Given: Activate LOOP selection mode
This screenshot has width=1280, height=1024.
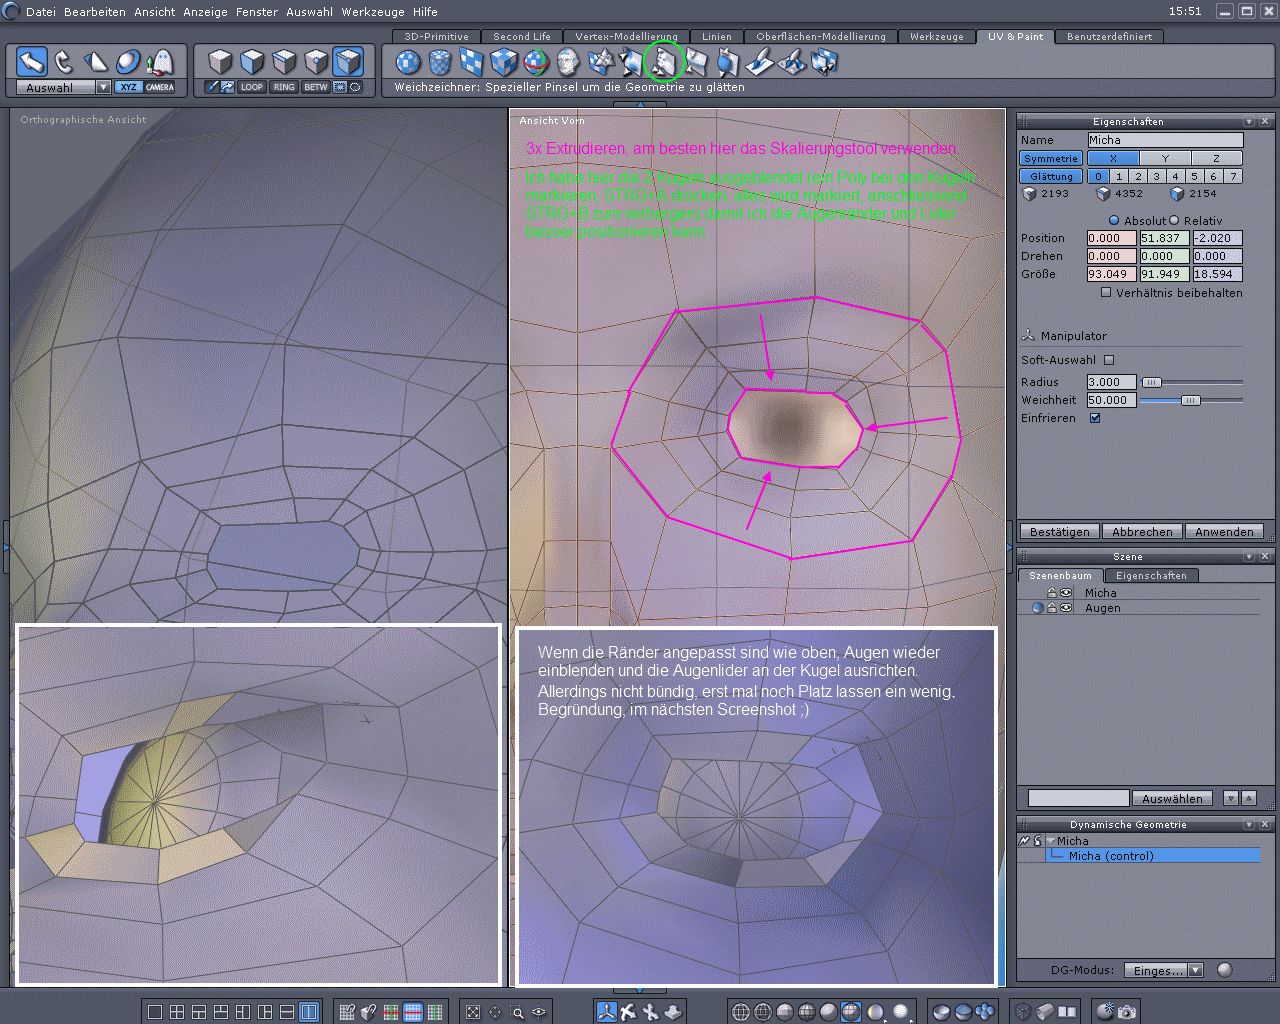Looking at the screenshot, I should click(251, 87).
